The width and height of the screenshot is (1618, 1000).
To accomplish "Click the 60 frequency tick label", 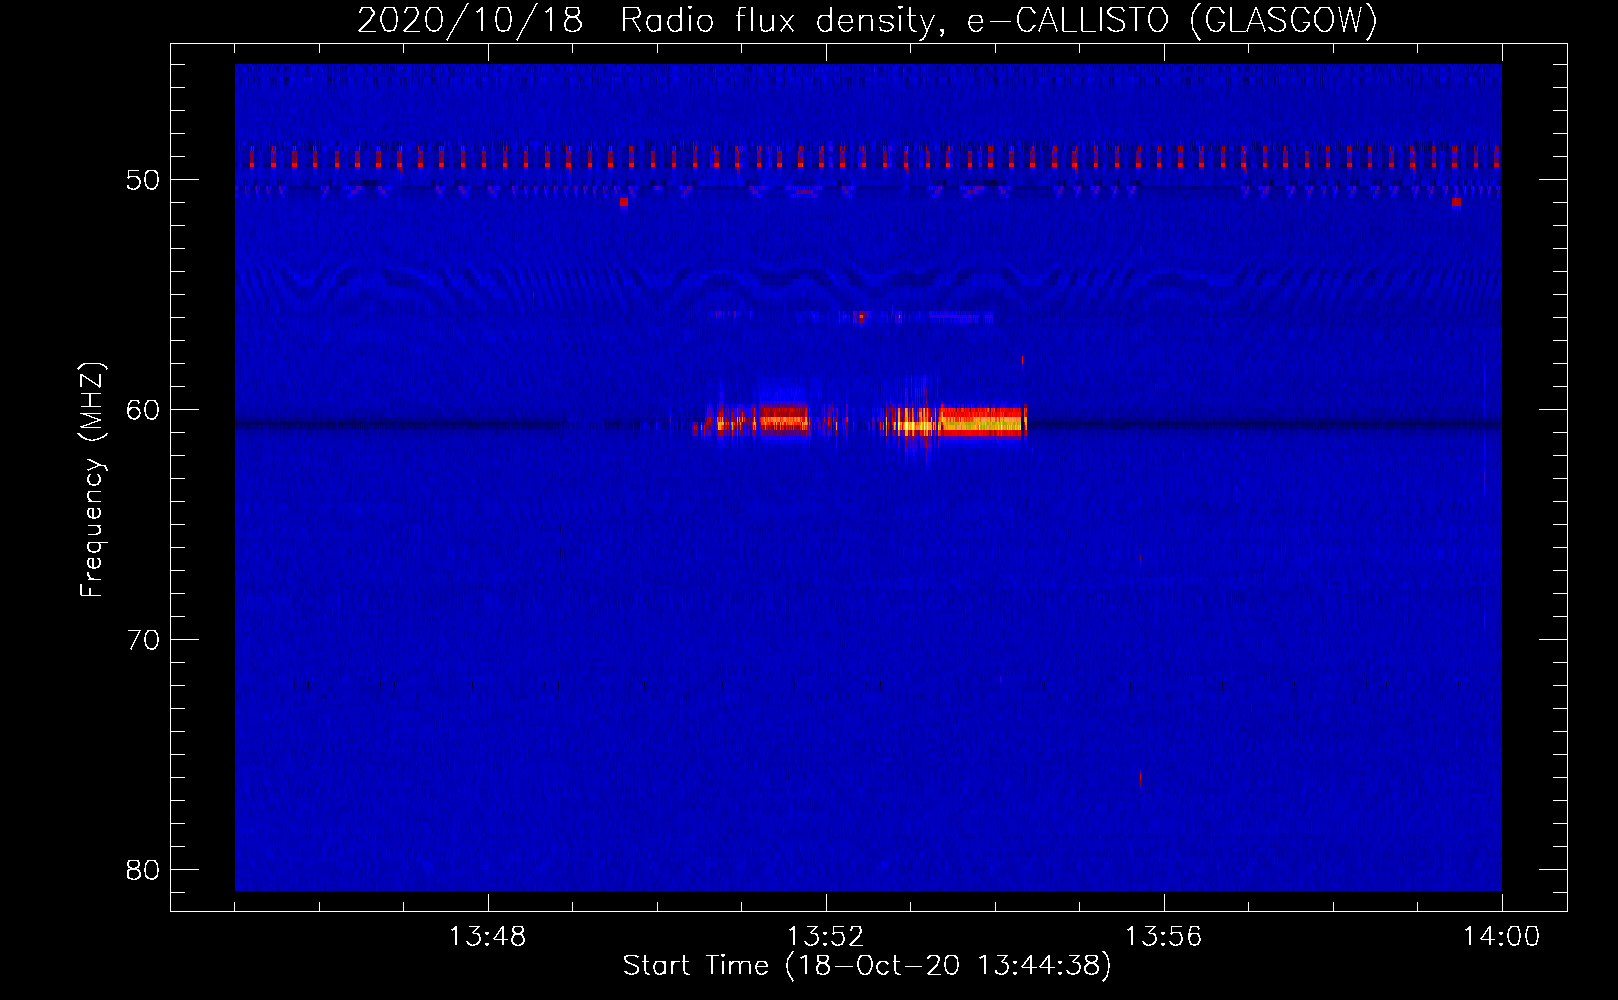I will [x=143, y=410].
